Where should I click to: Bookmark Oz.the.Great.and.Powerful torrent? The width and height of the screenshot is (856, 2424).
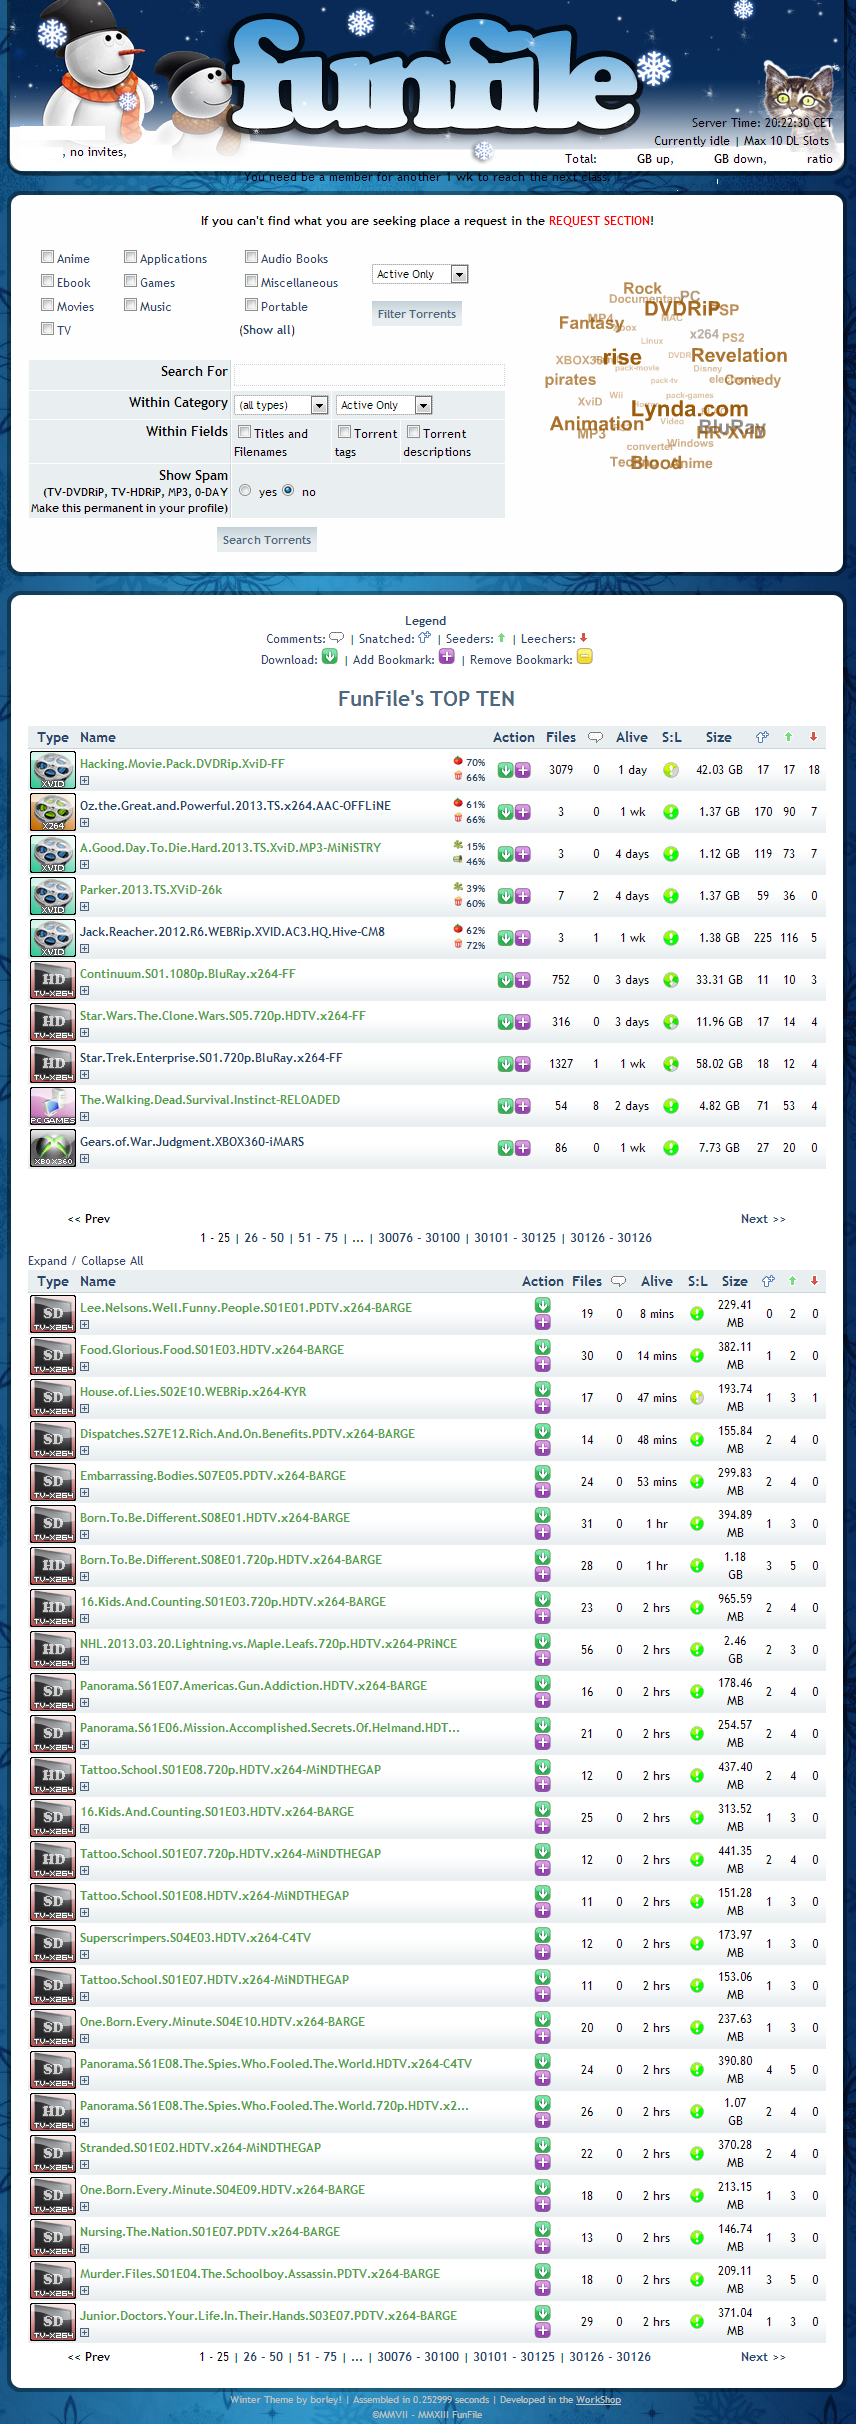pyautogui.click(x=523, y=812)
